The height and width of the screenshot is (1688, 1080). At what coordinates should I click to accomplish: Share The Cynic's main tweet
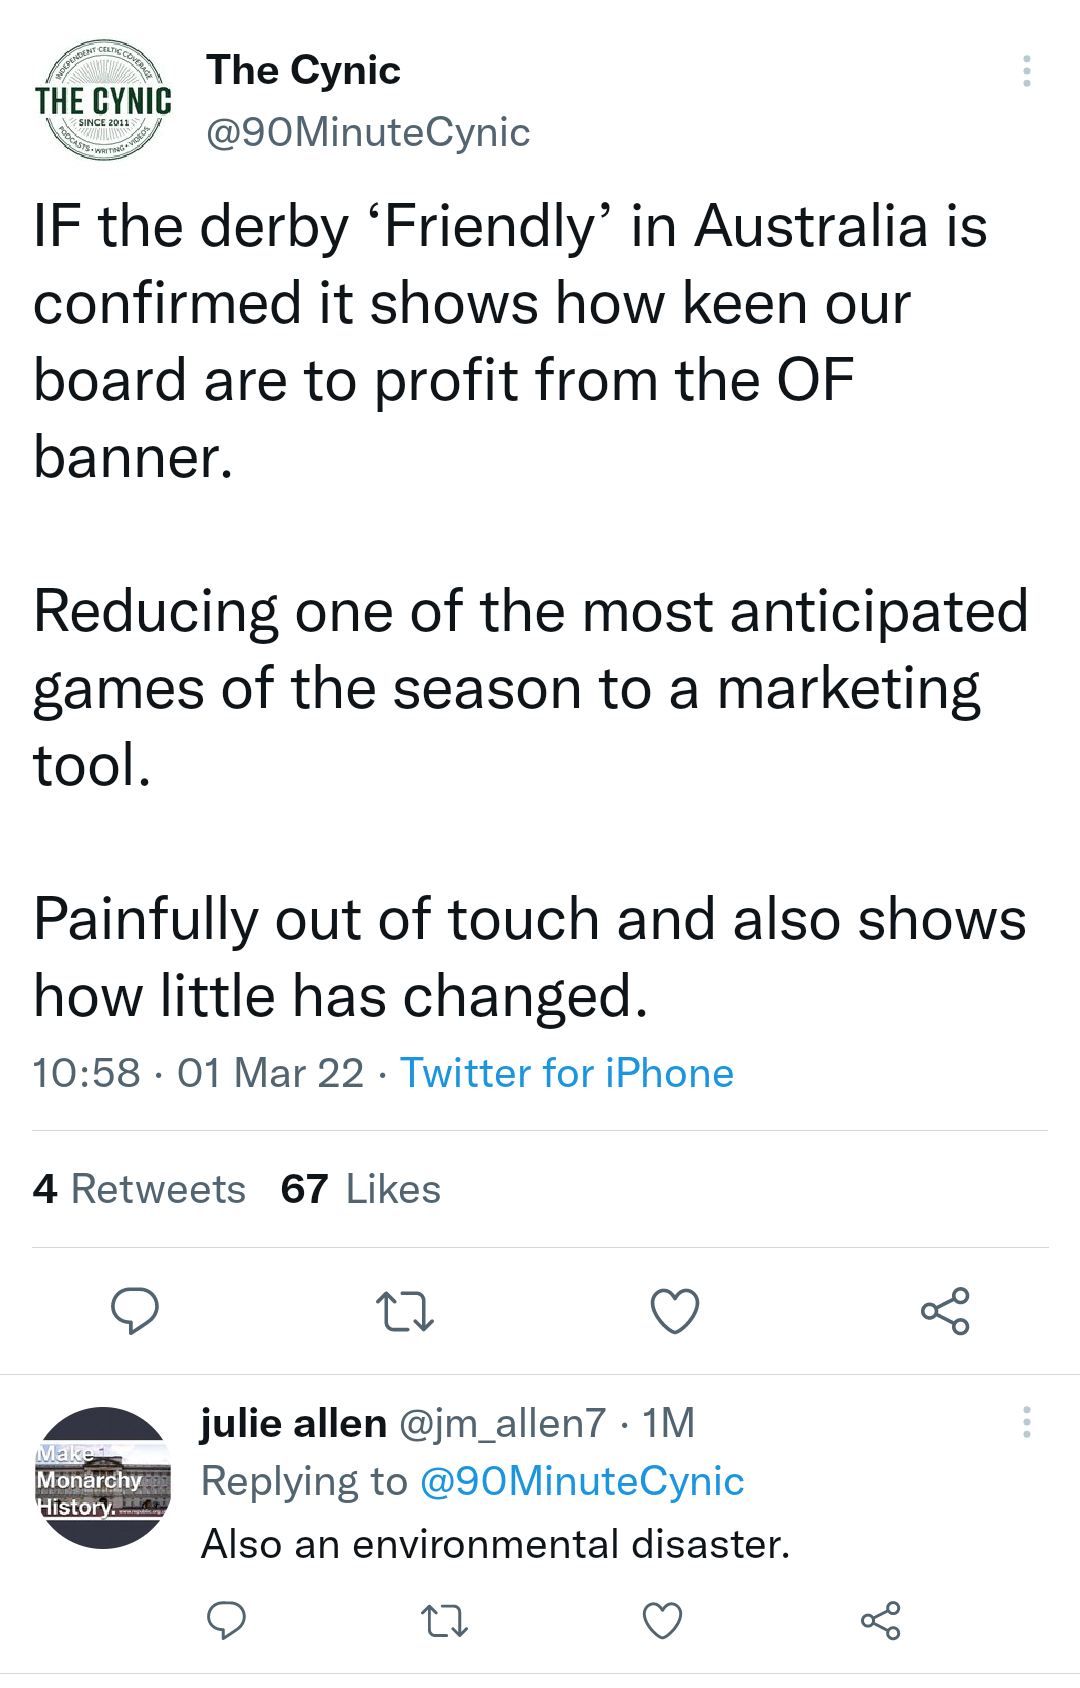point(945,1311)
